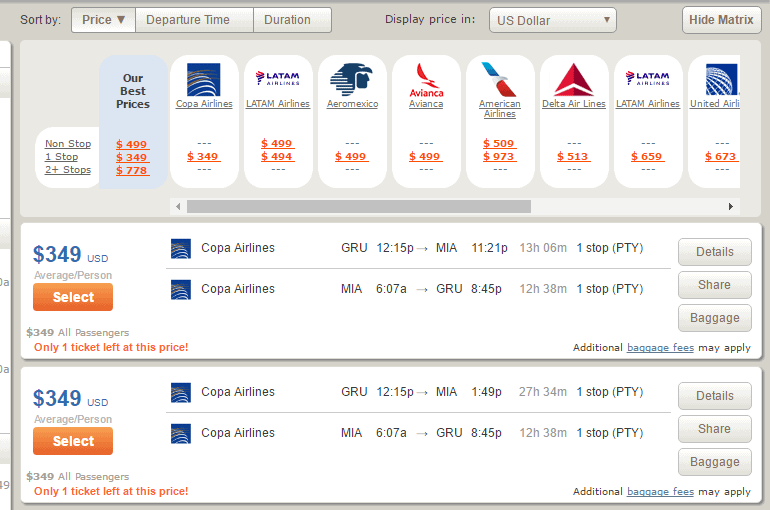Click the Avianca logo in matrix
Image resolution: width=770 pixels, height=510 pixels.
click(x=426, y=79)
